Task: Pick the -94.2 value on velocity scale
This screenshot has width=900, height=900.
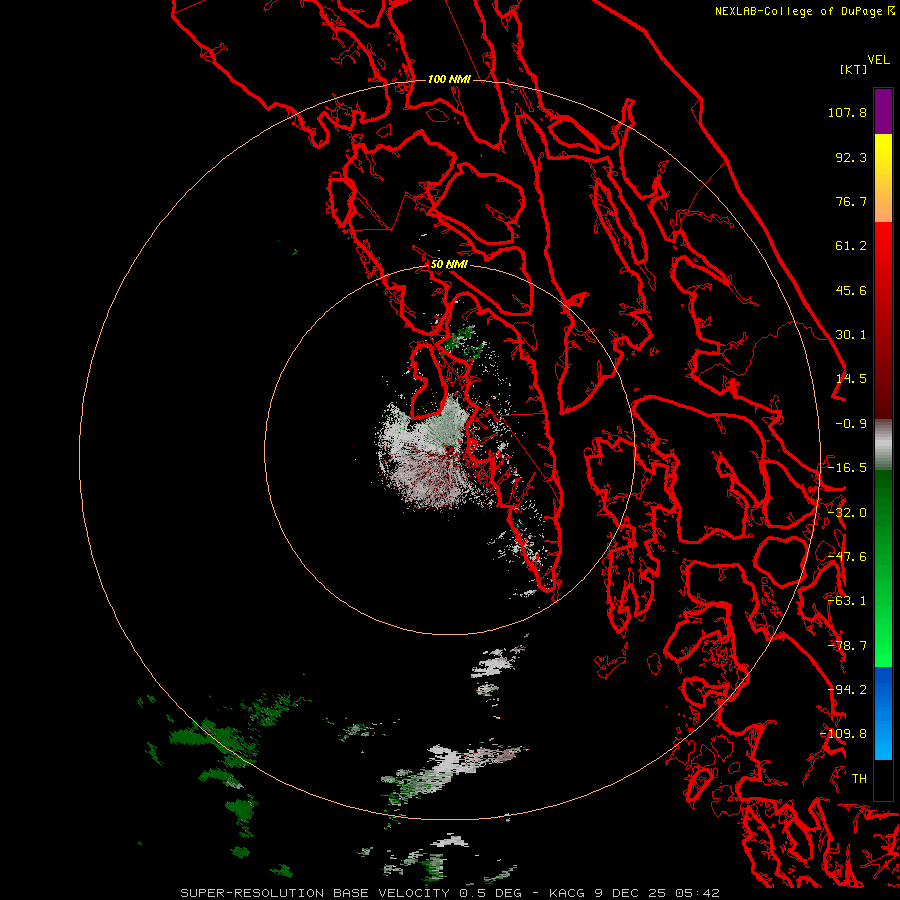Action: [847, 690]
